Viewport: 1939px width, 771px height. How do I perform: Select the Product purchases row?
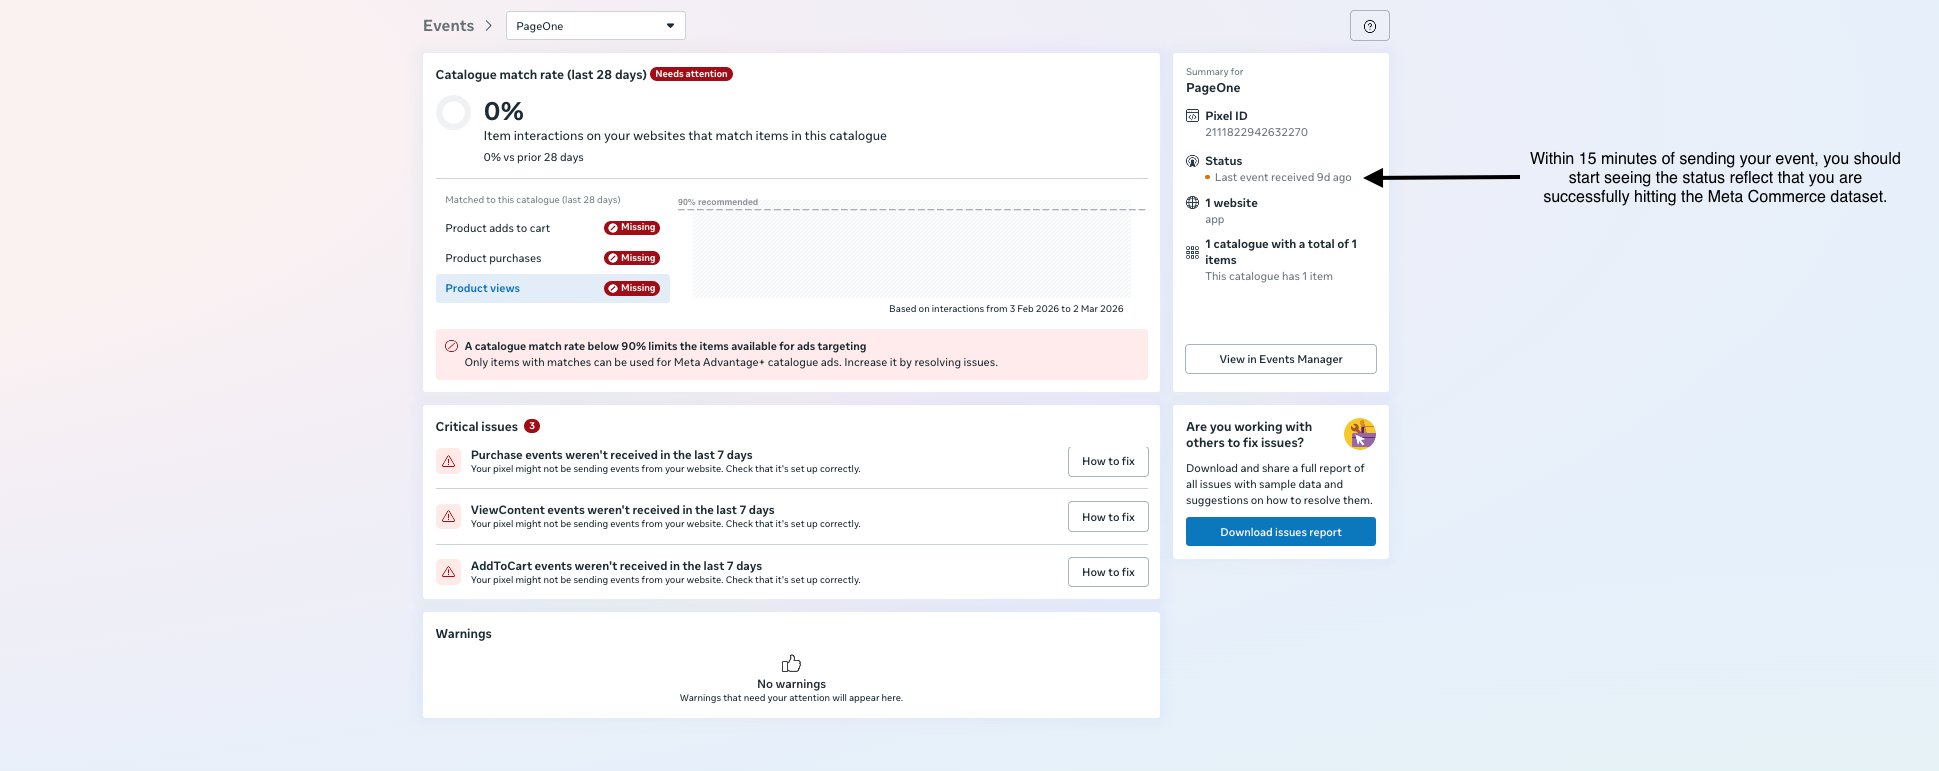coord(552,258)
